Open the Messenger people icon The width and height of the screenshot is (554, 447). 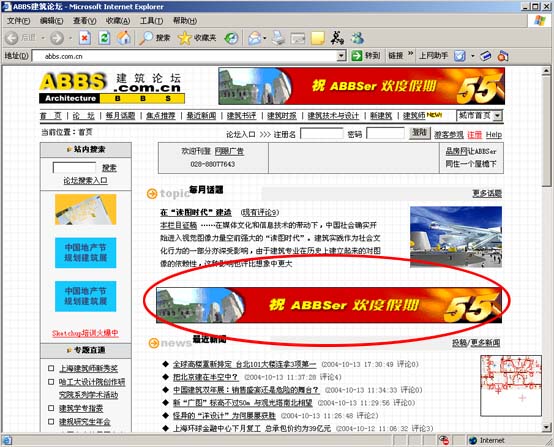(357, 38)
